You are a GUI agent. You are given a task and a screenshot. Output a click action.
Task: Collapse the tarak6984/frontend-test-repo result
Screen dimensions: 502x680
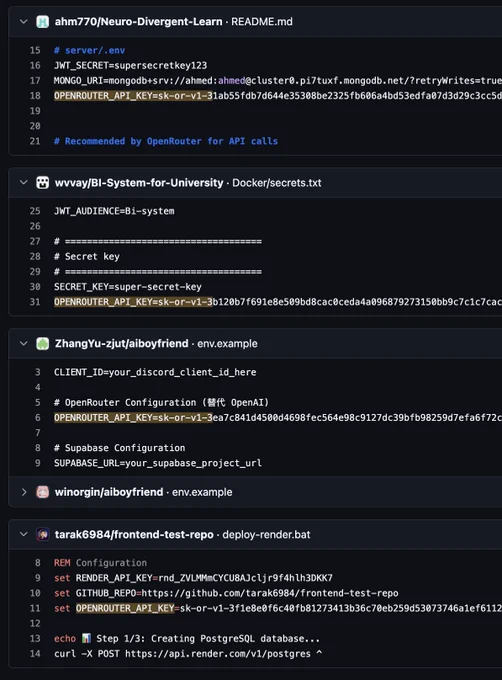click(x=24, y=534)
